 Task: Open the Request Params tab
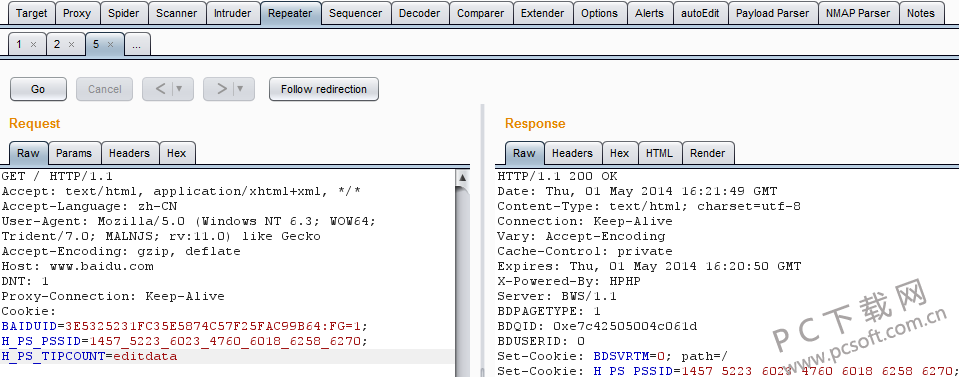point(74,153)
